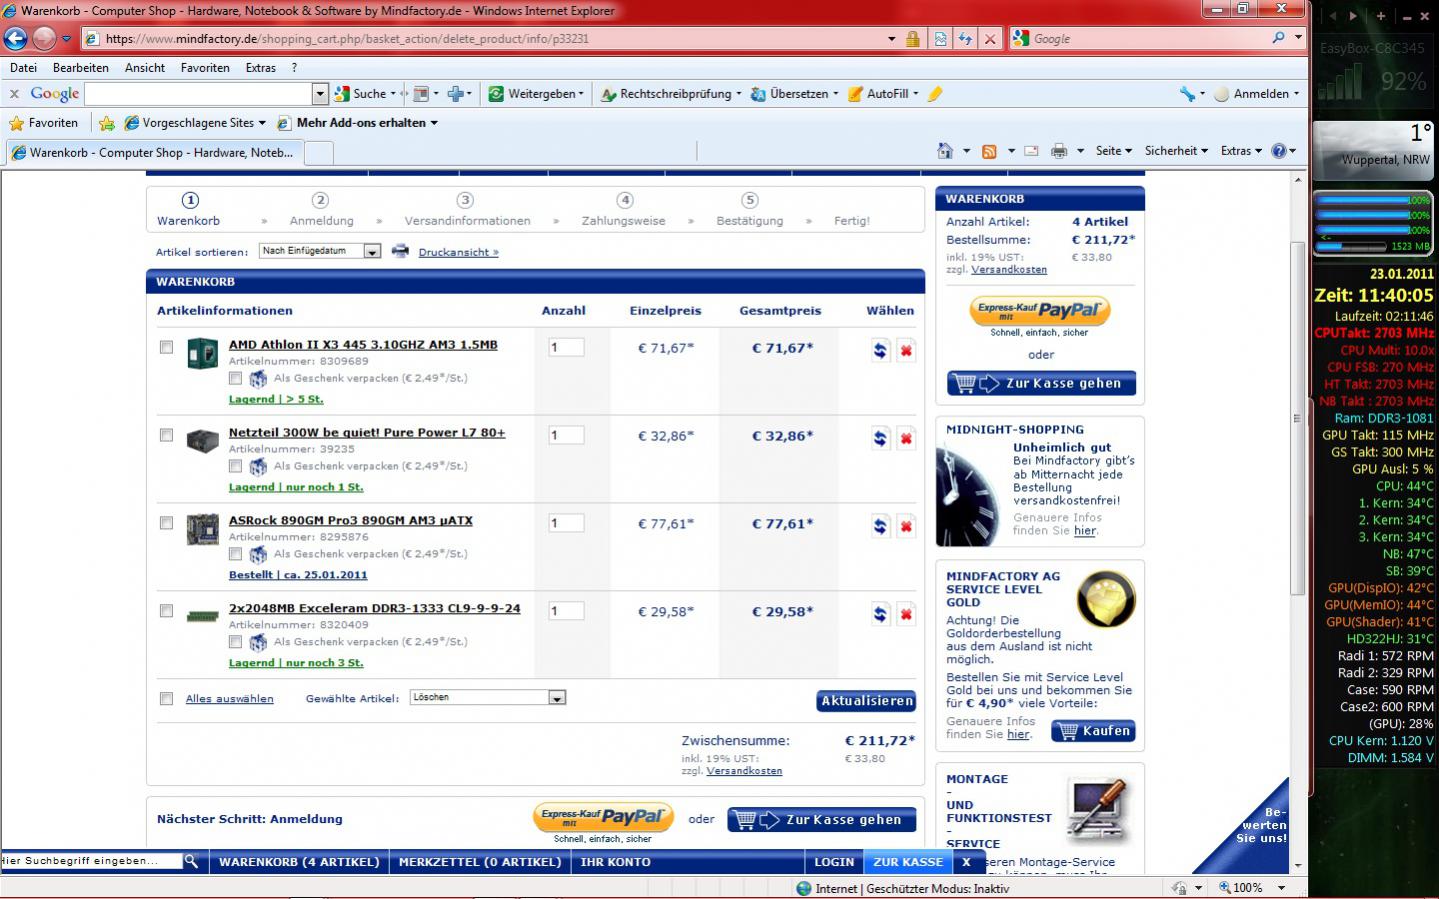Open the Datei menu

(x=23, y=68)
